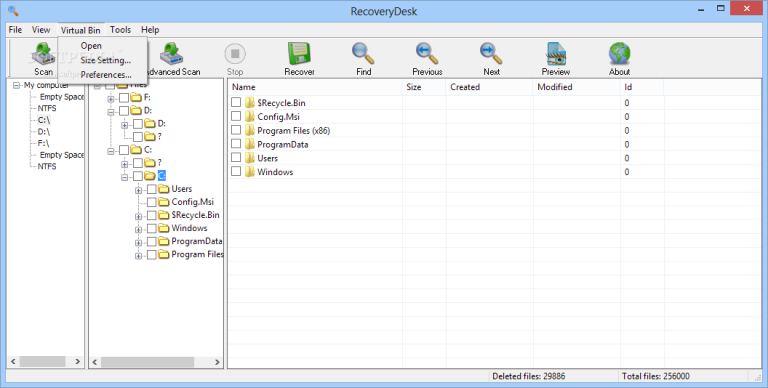Open the View menu

point(41,30)
